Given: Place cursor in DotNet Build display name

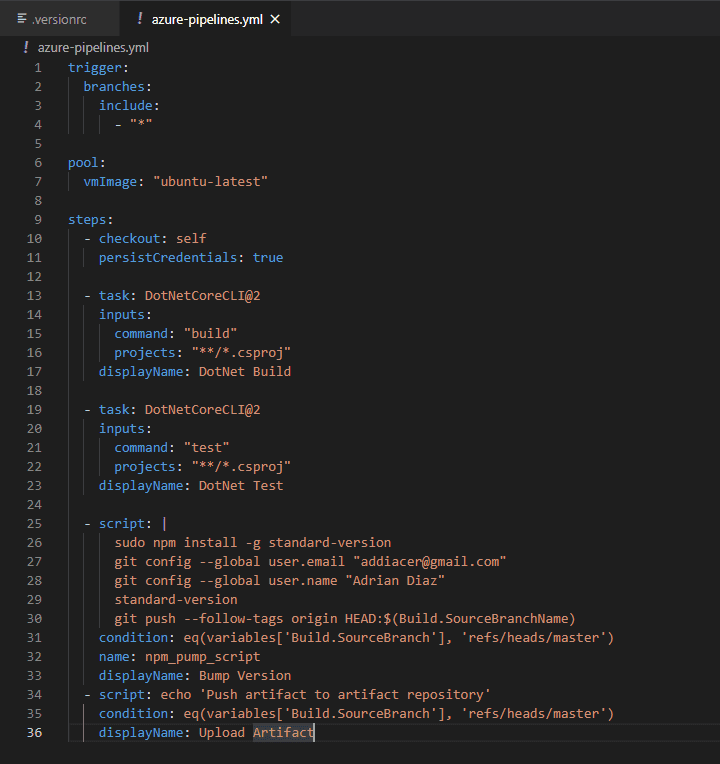Looking at the screenshot, I should pos(245,372).
